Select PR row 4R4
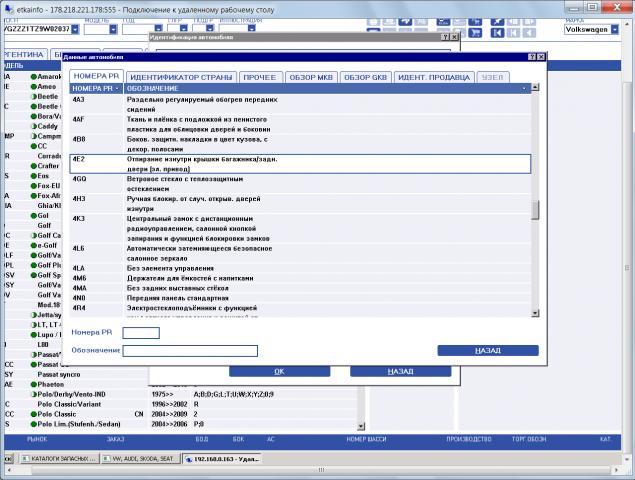The image size is (635, 480). tap(300, 310)
